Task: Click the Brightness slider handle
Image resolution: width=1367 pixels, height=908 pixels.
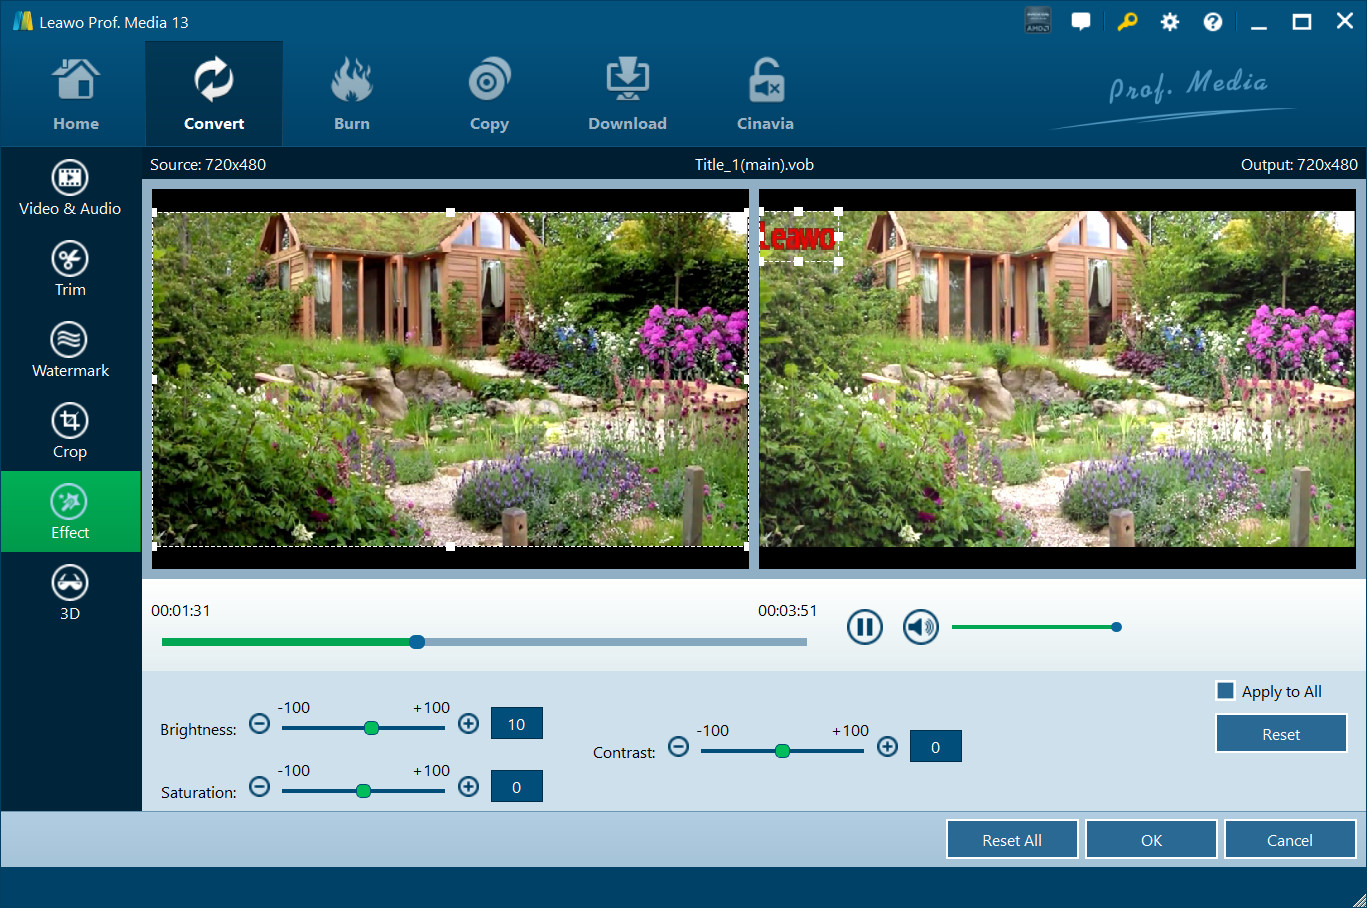Action: coord(371,728)
